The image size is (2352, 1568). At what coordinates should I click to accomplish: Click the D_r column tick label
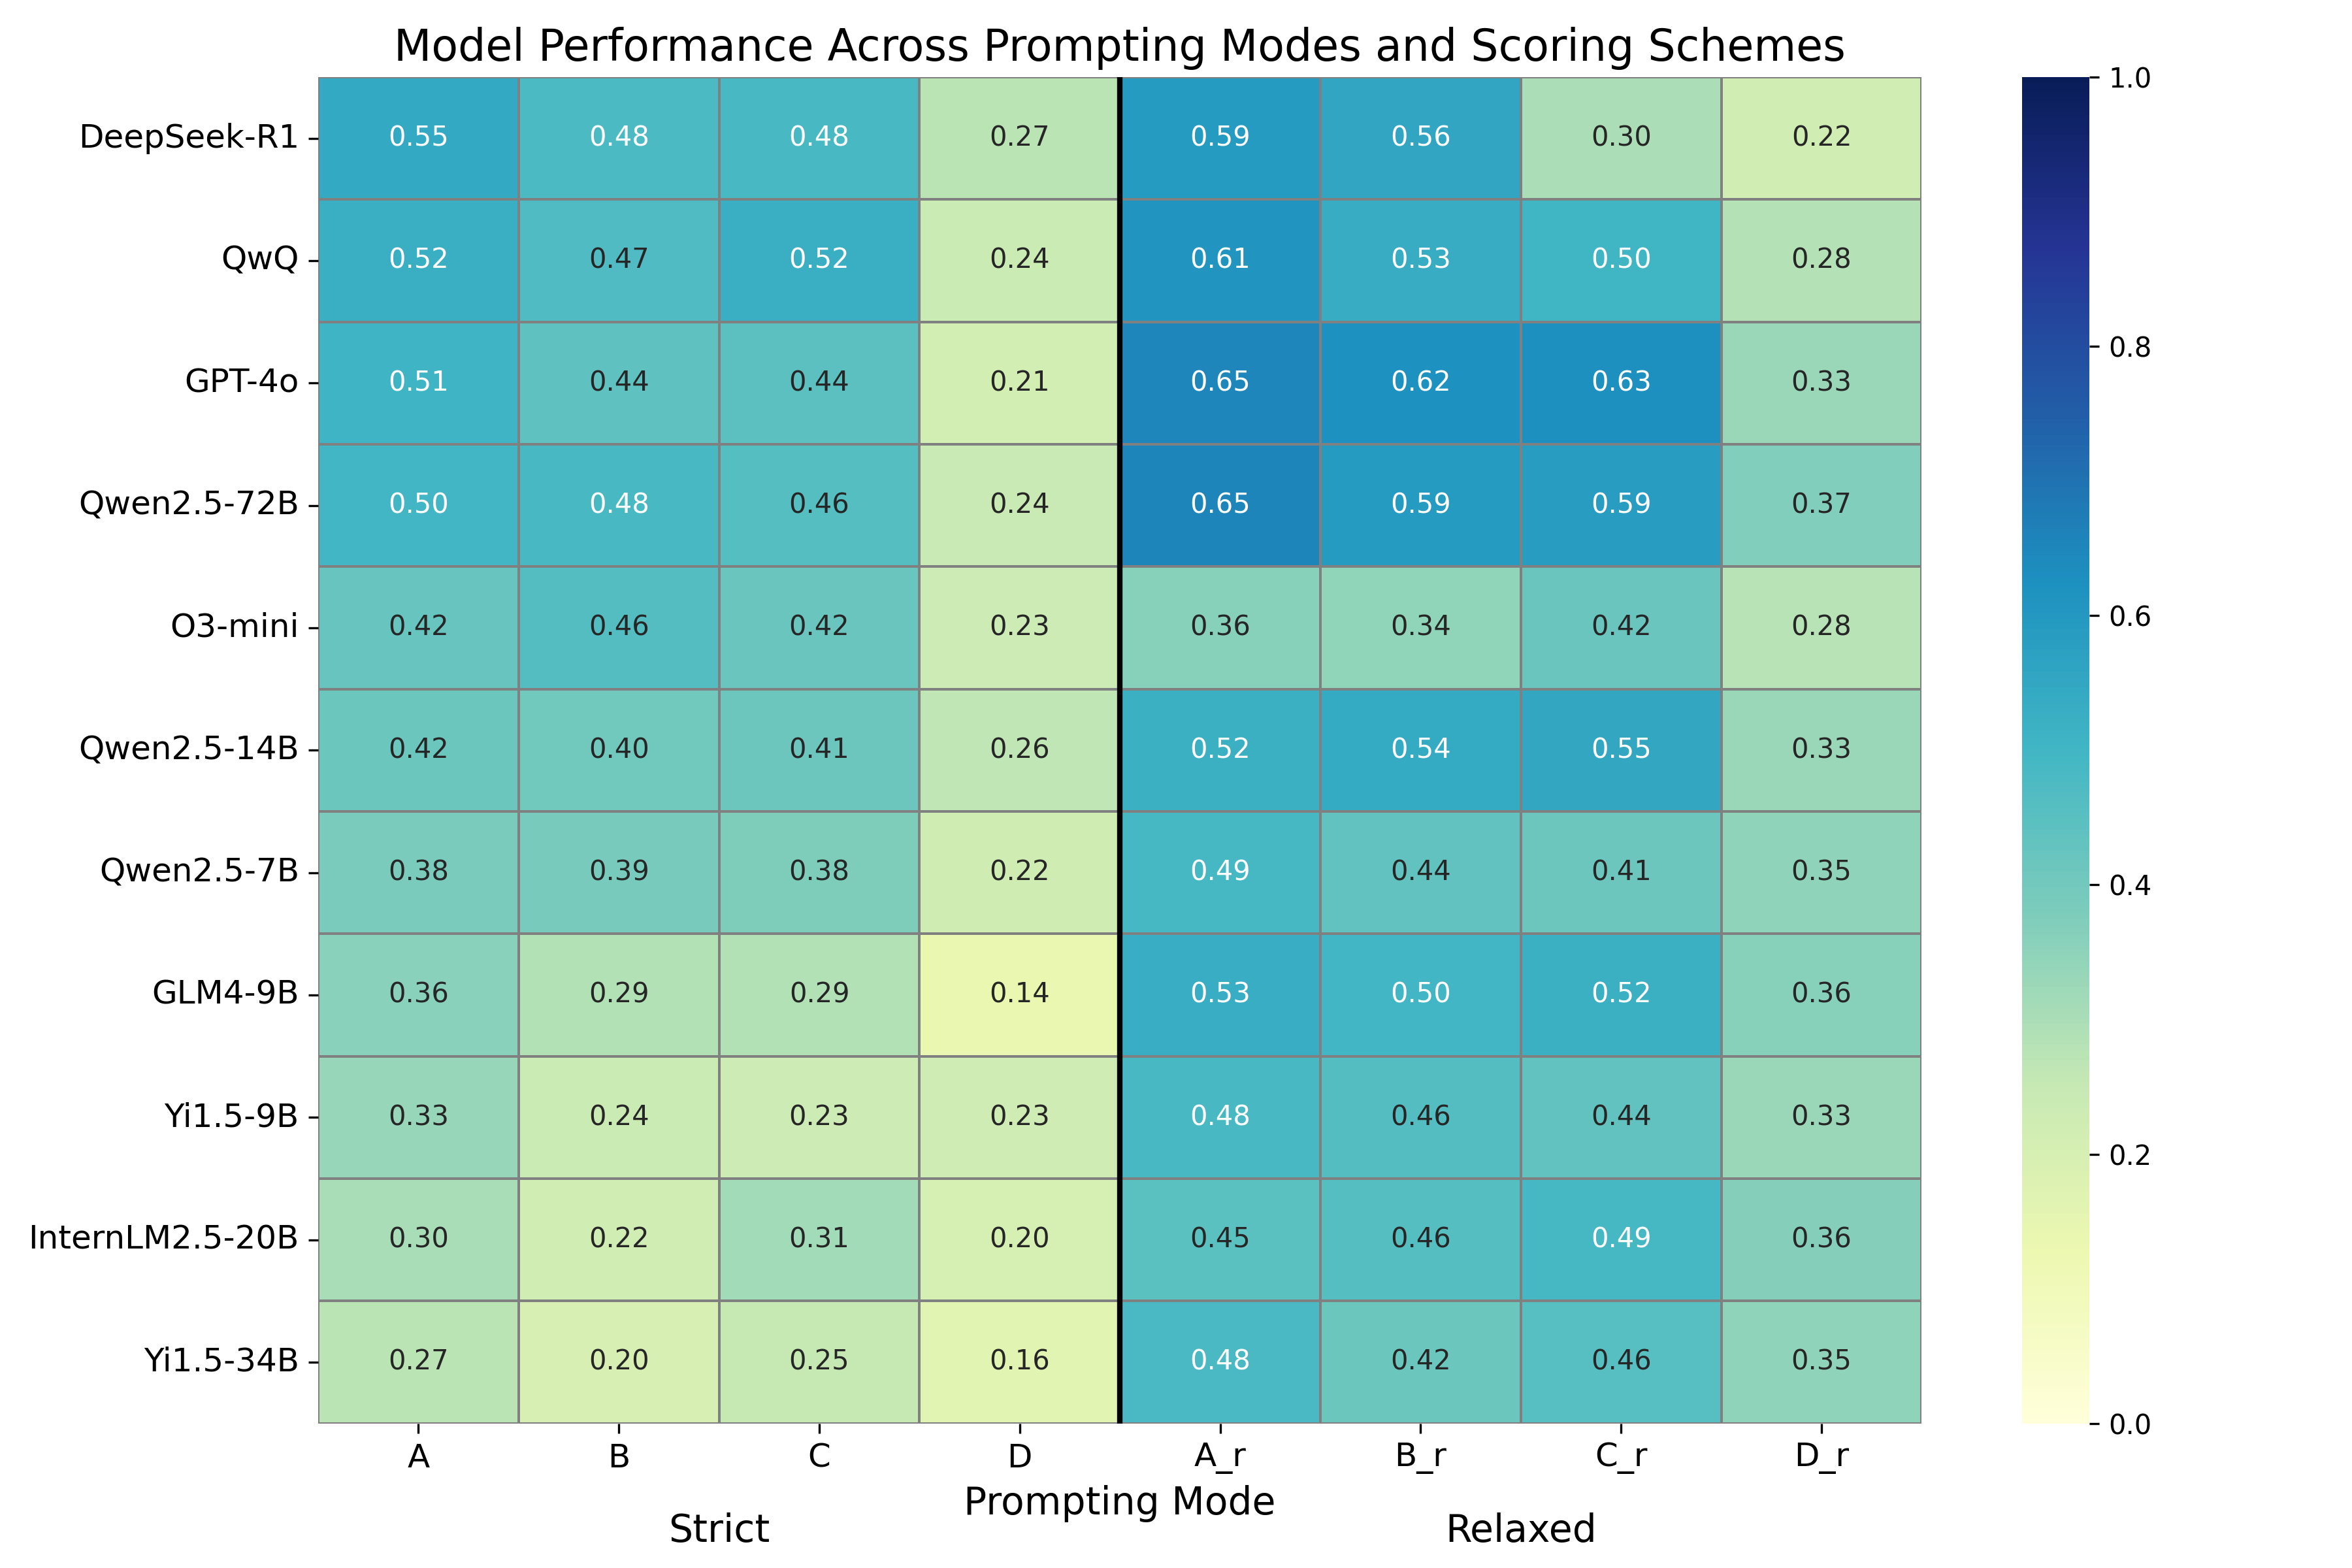click(1821, 1456)
